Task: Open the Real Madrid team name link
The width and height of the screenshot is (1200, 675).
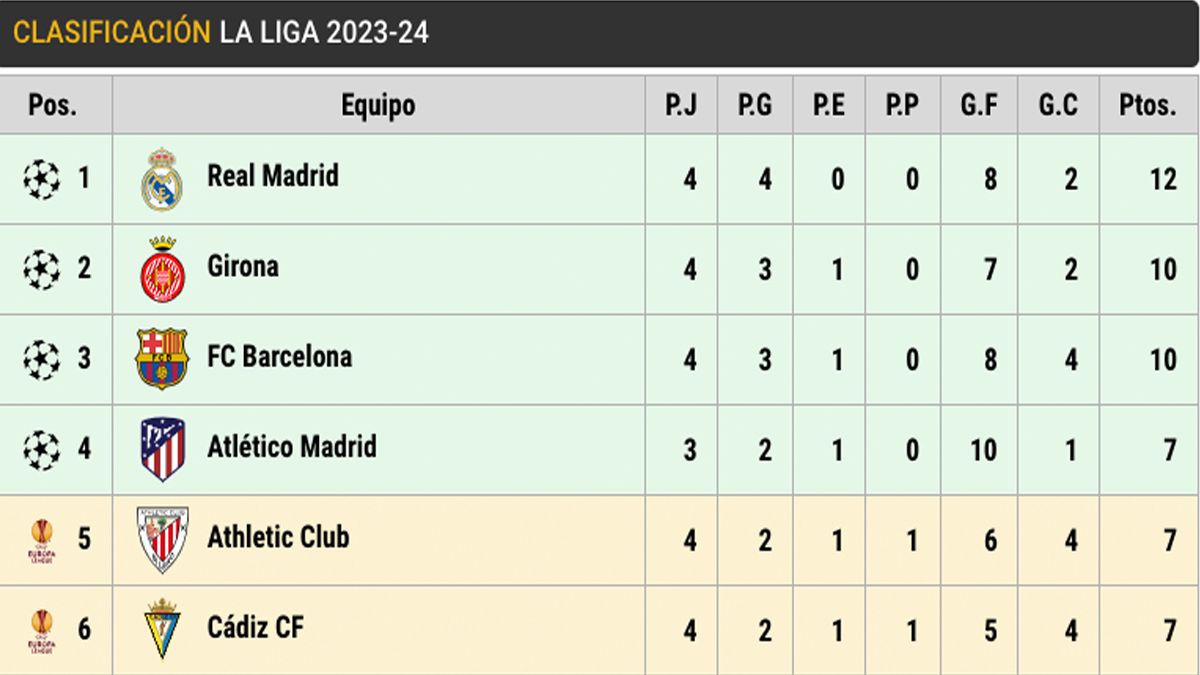Action: [273, 176]
